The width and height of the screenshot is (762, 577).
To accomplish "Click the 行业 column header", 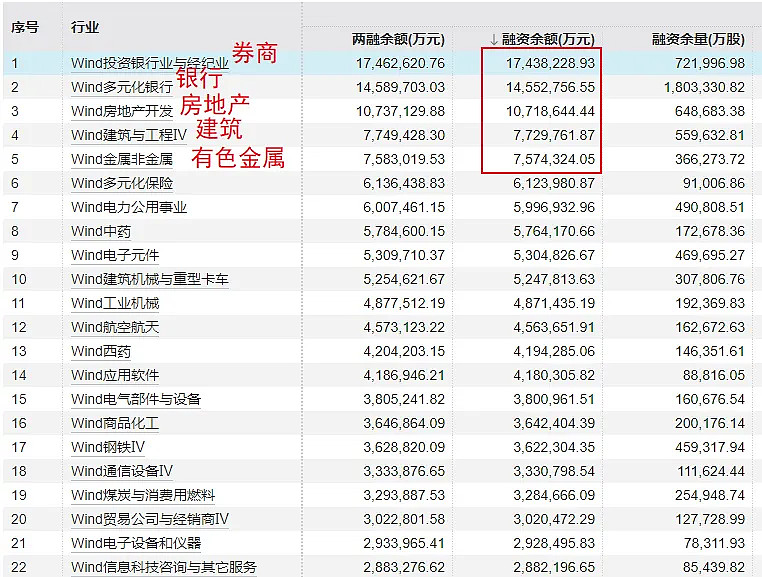I will tap(85, 27).
